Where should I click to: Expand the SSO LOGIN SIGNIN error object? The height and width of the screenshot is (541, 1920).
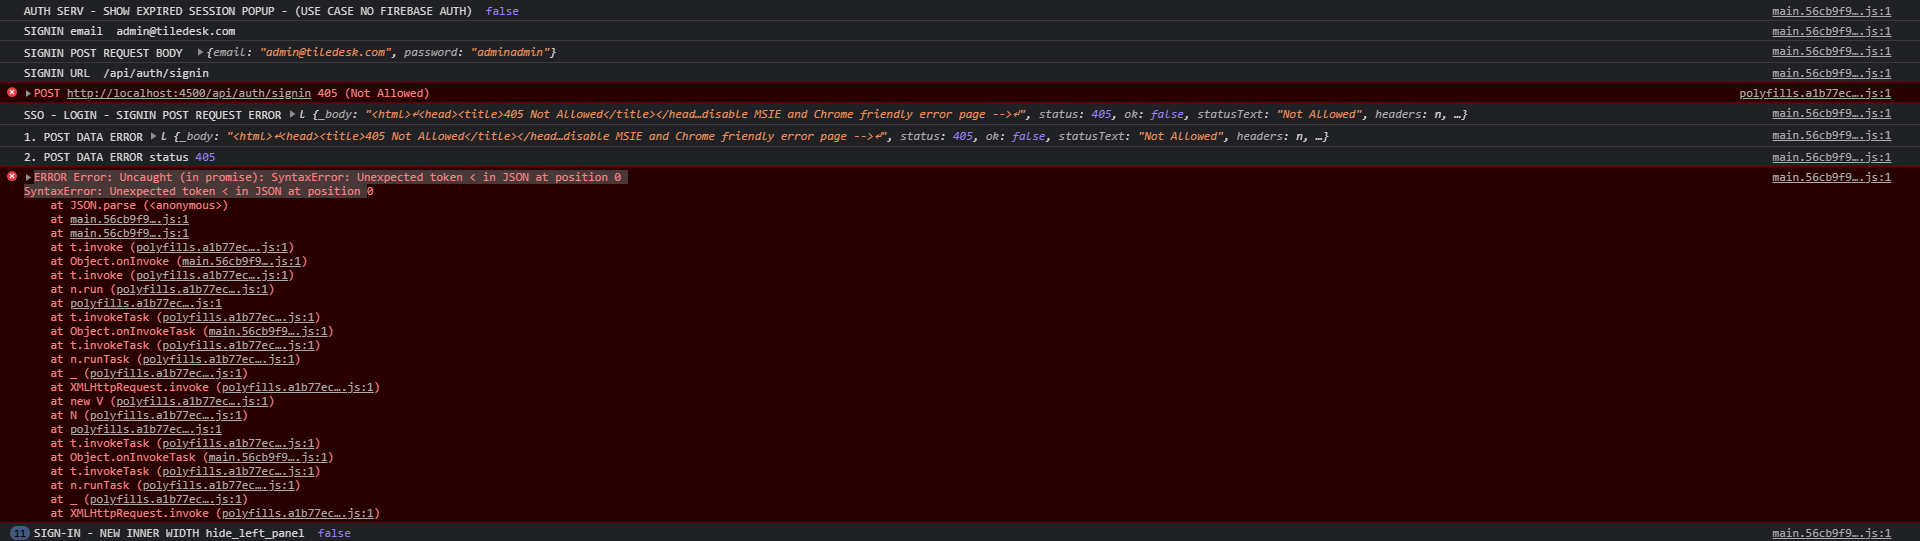[x=292, y=114]
